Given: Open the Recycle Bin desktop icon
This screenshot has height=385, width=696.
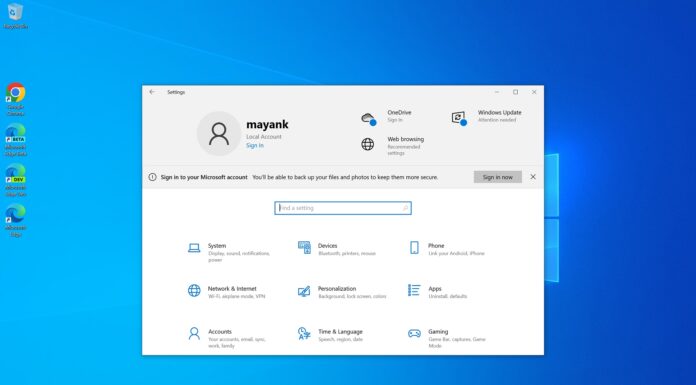Looking at the screenshot, I should click(x=16, y=16).
